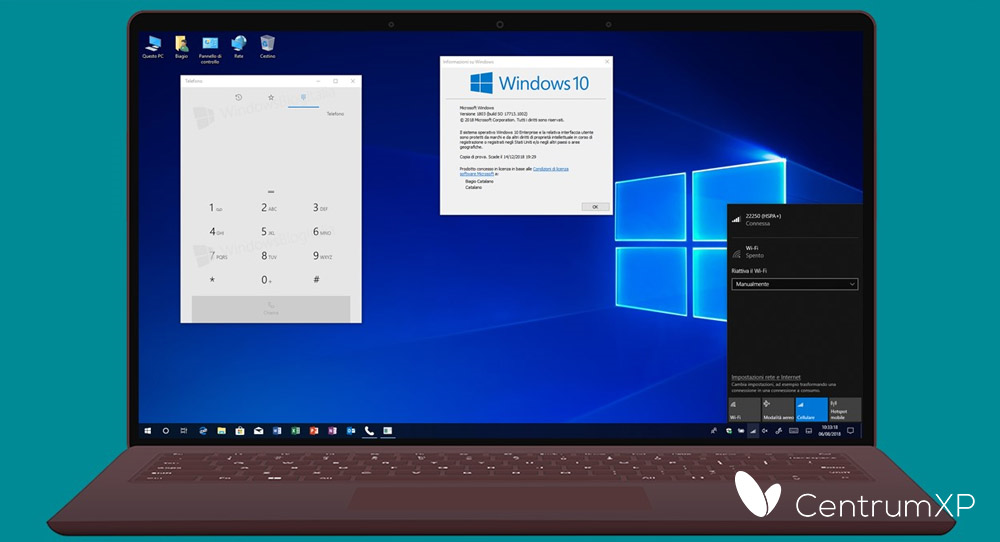Select the Telefono phone app taskbar icon

pyautogui.click(x=369, y=431)
